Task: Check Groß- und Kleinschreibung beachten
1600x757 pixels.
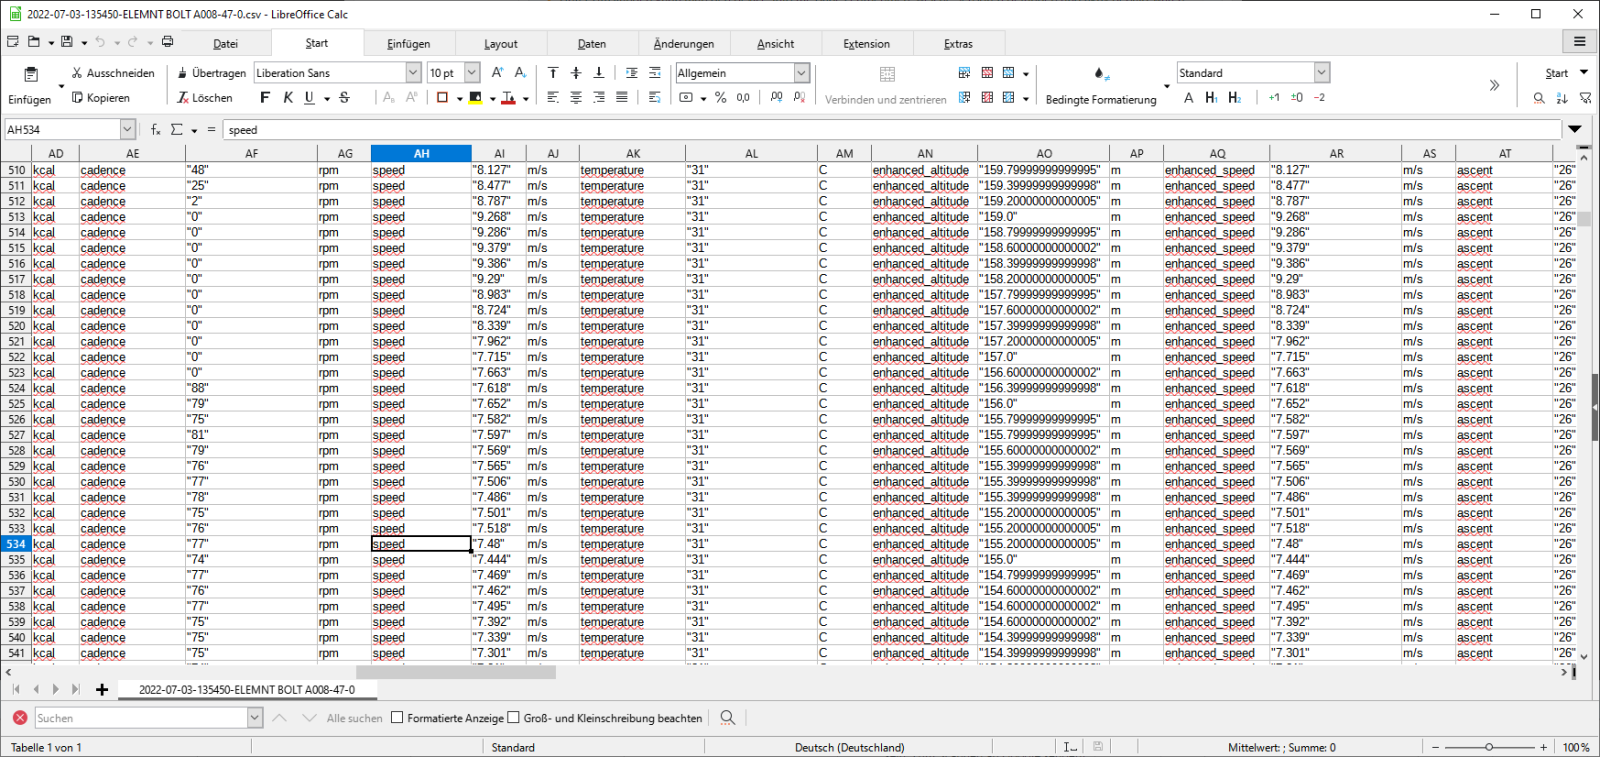Action: tap(514, 718)
